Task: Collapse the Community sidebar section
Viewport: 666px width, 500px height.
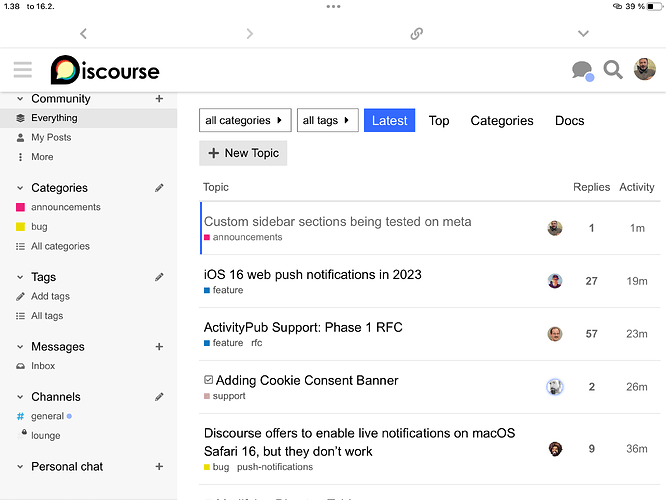Action: pyautogui.click(x=20, y=99)
